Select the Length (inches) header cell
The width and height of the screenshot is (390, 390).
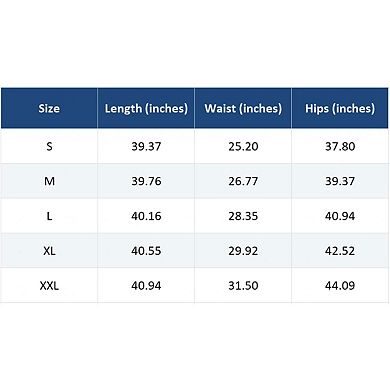(x=146, y=108)
